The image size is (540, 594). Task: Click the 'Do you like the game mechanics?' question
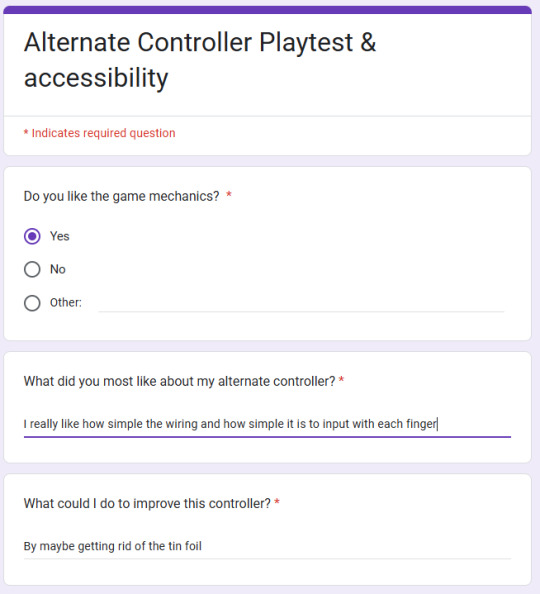click(x=121, y=196)
